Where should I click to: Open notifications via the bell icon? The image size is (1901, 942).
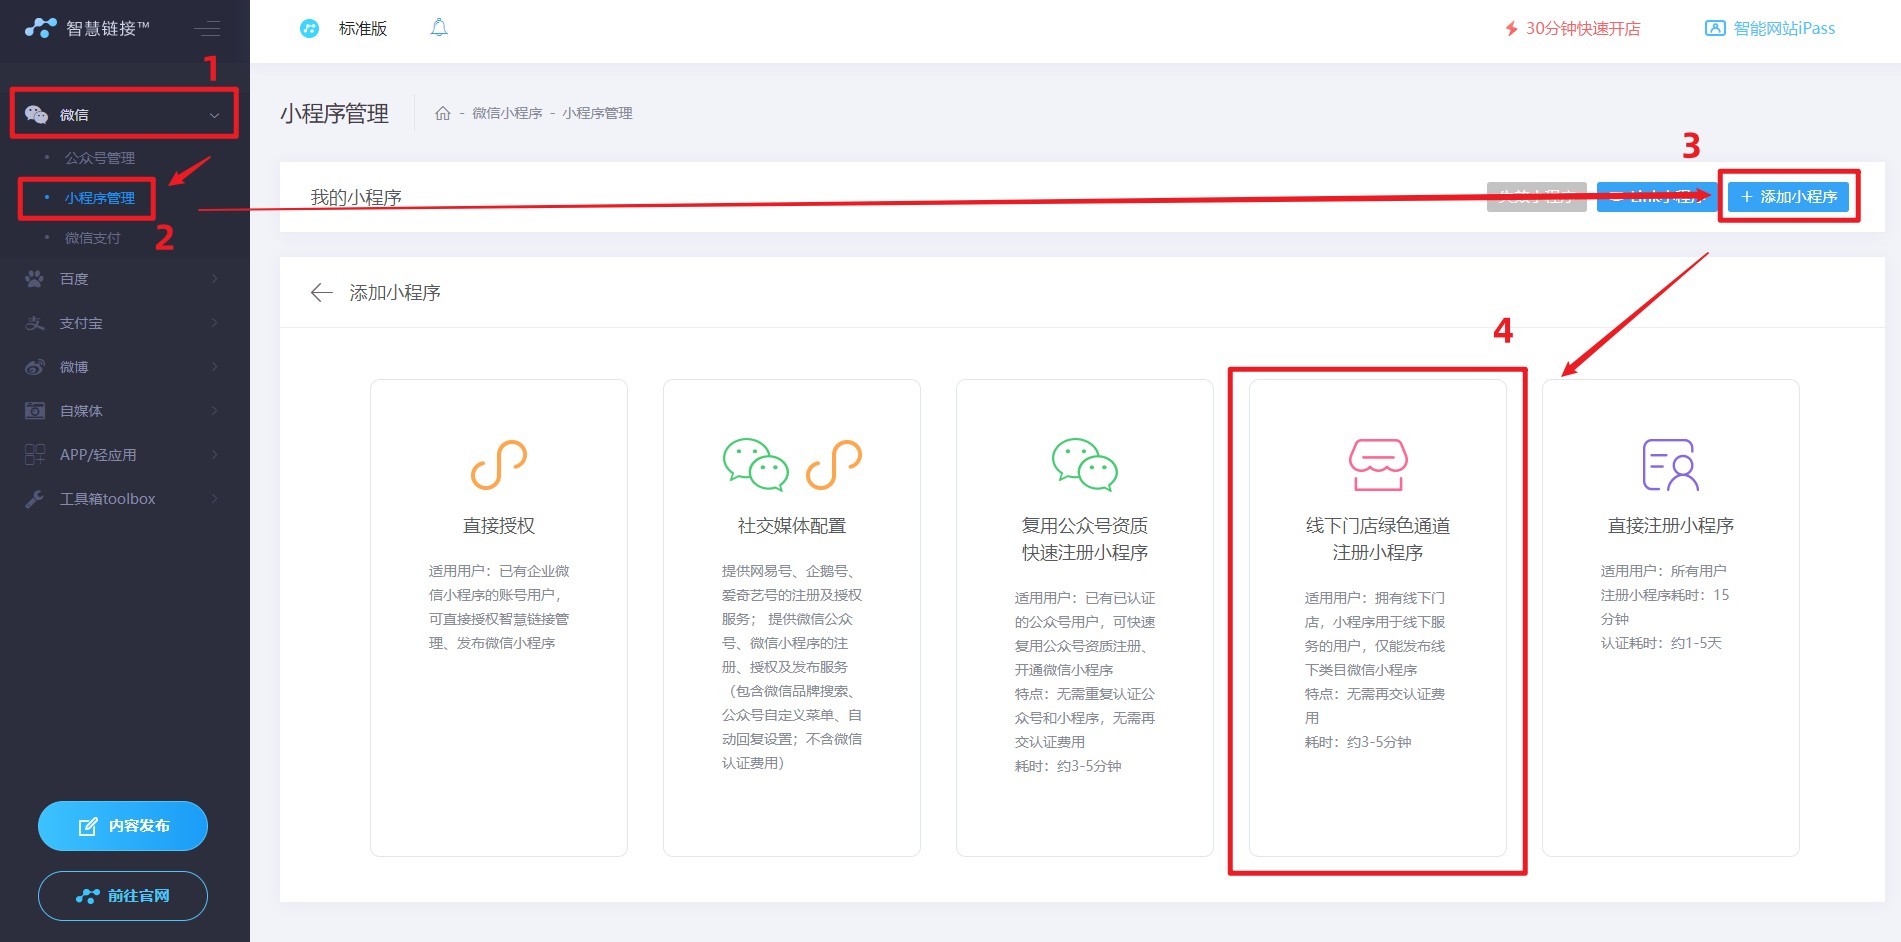439,28
